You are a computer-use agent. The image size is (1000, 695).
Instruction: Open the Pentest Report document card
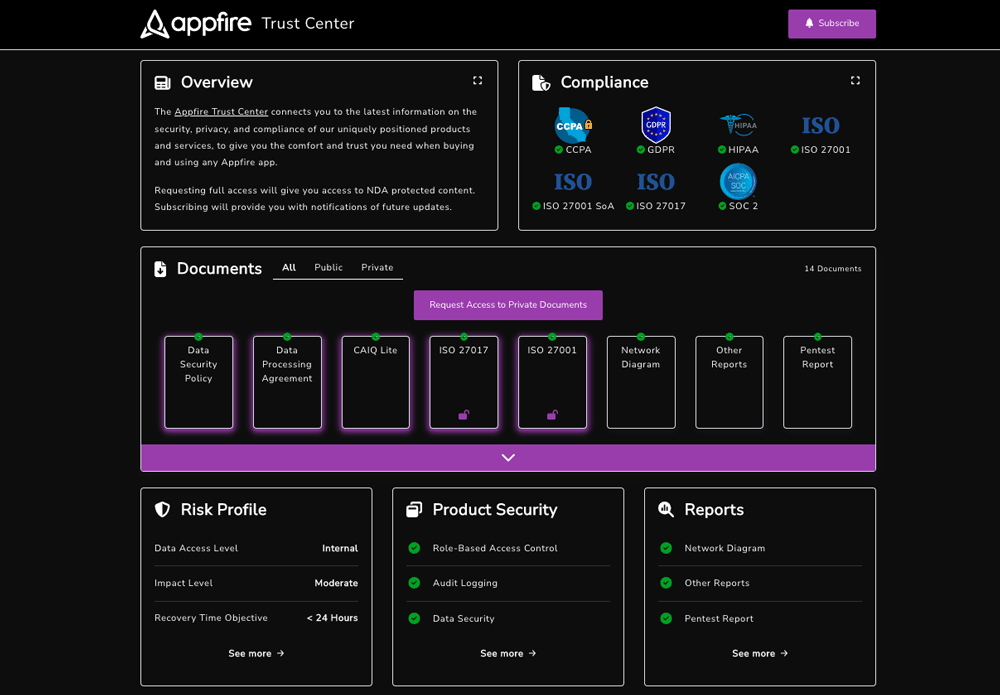818,383
